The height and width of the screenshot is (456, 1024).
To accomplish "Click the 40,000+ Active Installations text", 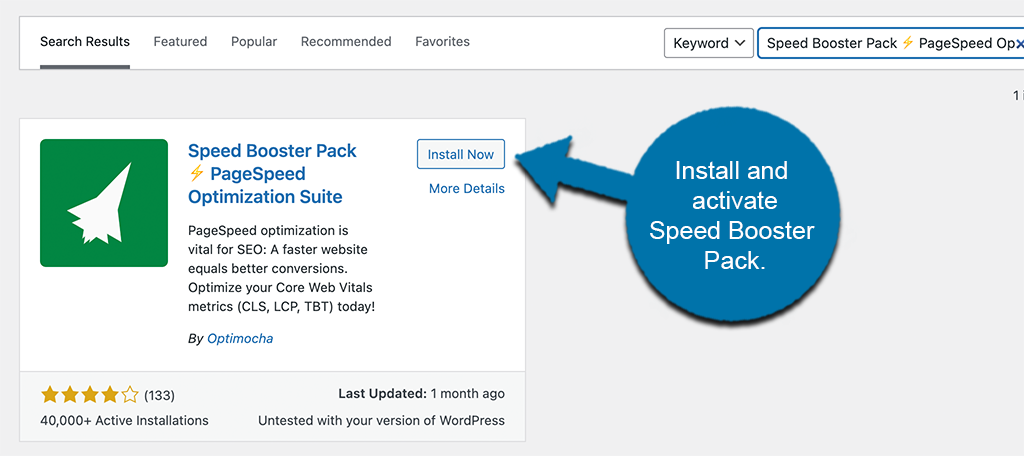I will [124, 421].
